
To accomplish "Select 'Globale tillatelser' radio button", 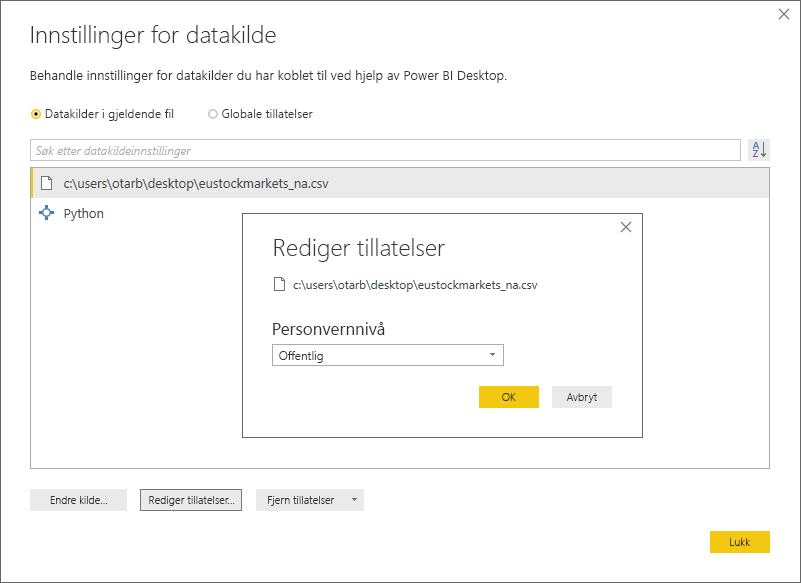I will [212, 114].
